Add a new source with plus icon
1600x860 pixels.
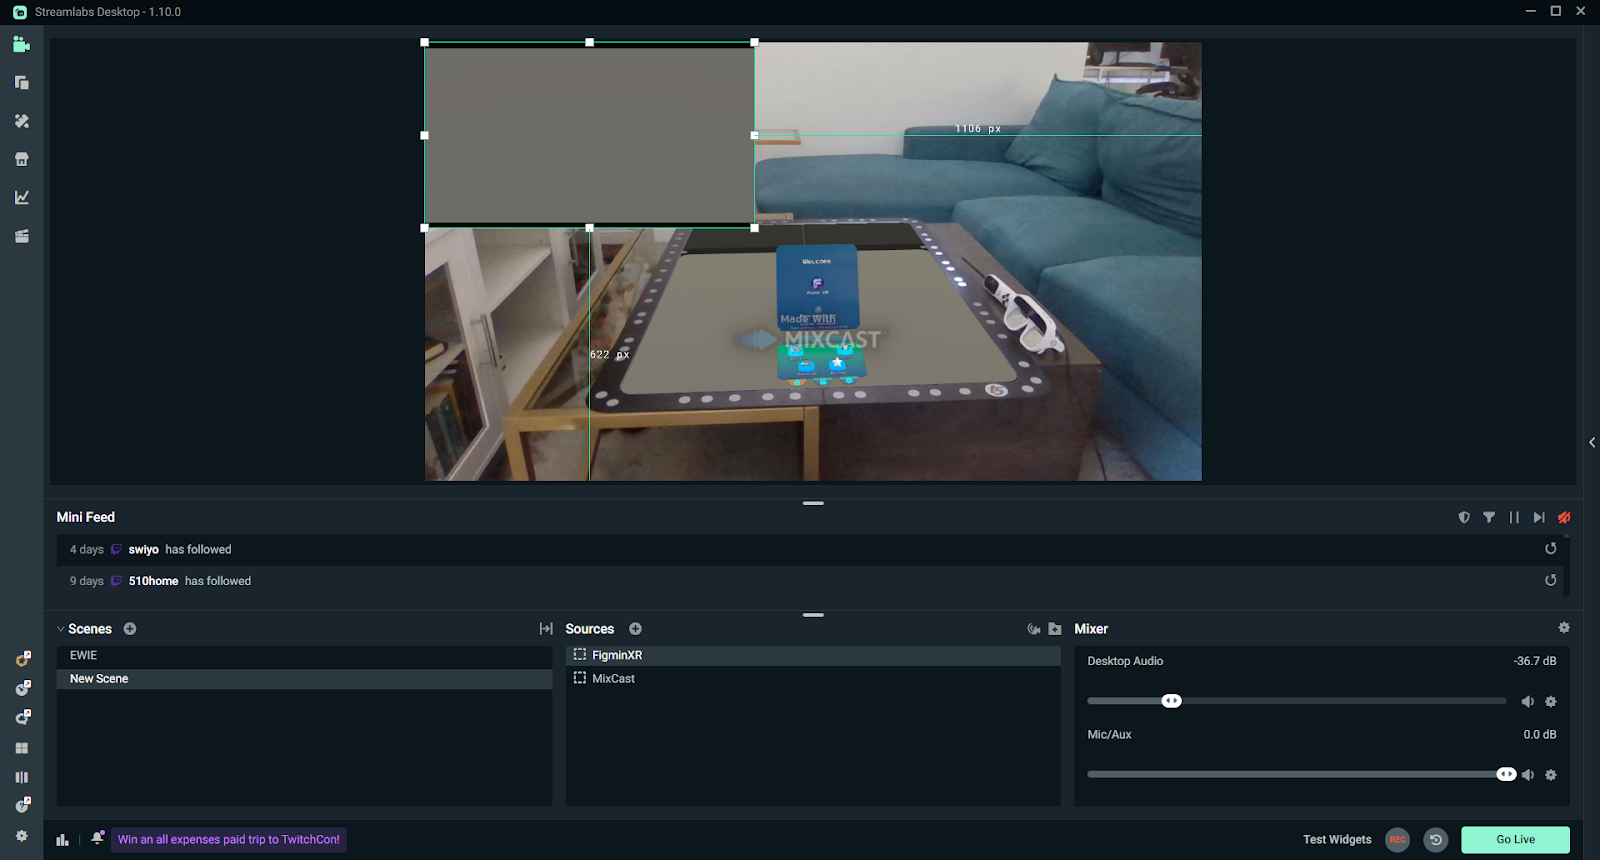coord(635,629)
